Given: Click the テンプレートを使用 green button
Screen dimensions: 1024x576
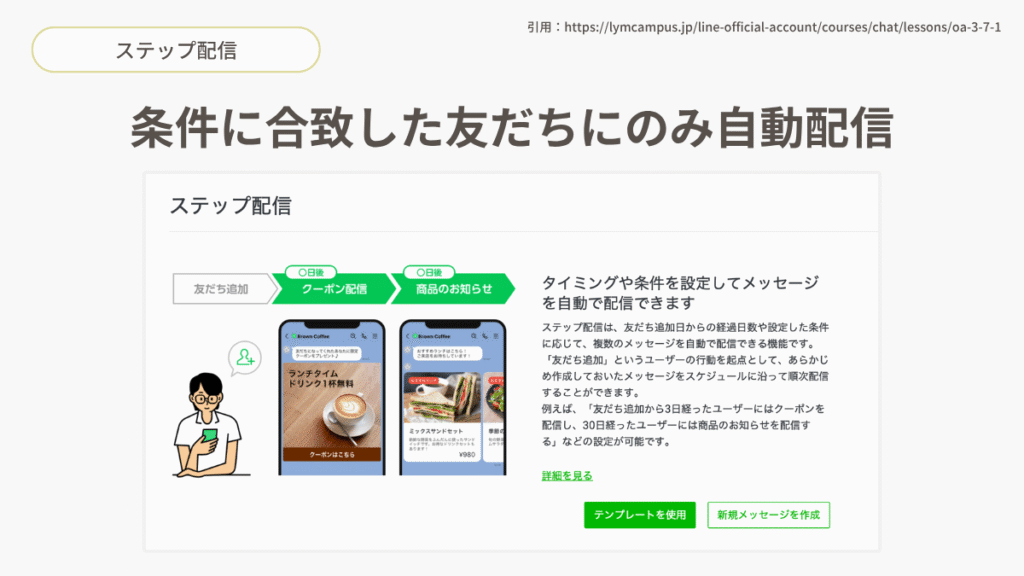Looking at the screenshot, I should click(639, 515).
